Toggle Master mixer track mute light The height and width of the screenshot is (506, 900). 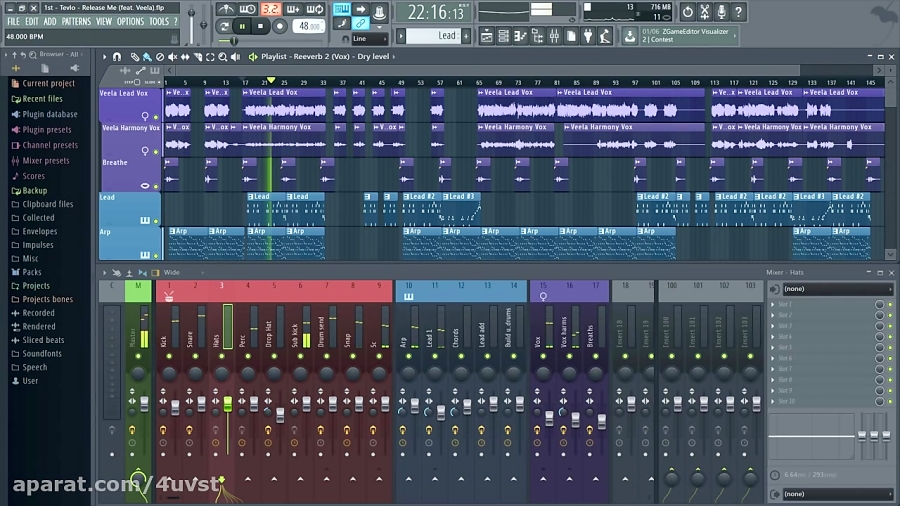click(x=138, y=356)
